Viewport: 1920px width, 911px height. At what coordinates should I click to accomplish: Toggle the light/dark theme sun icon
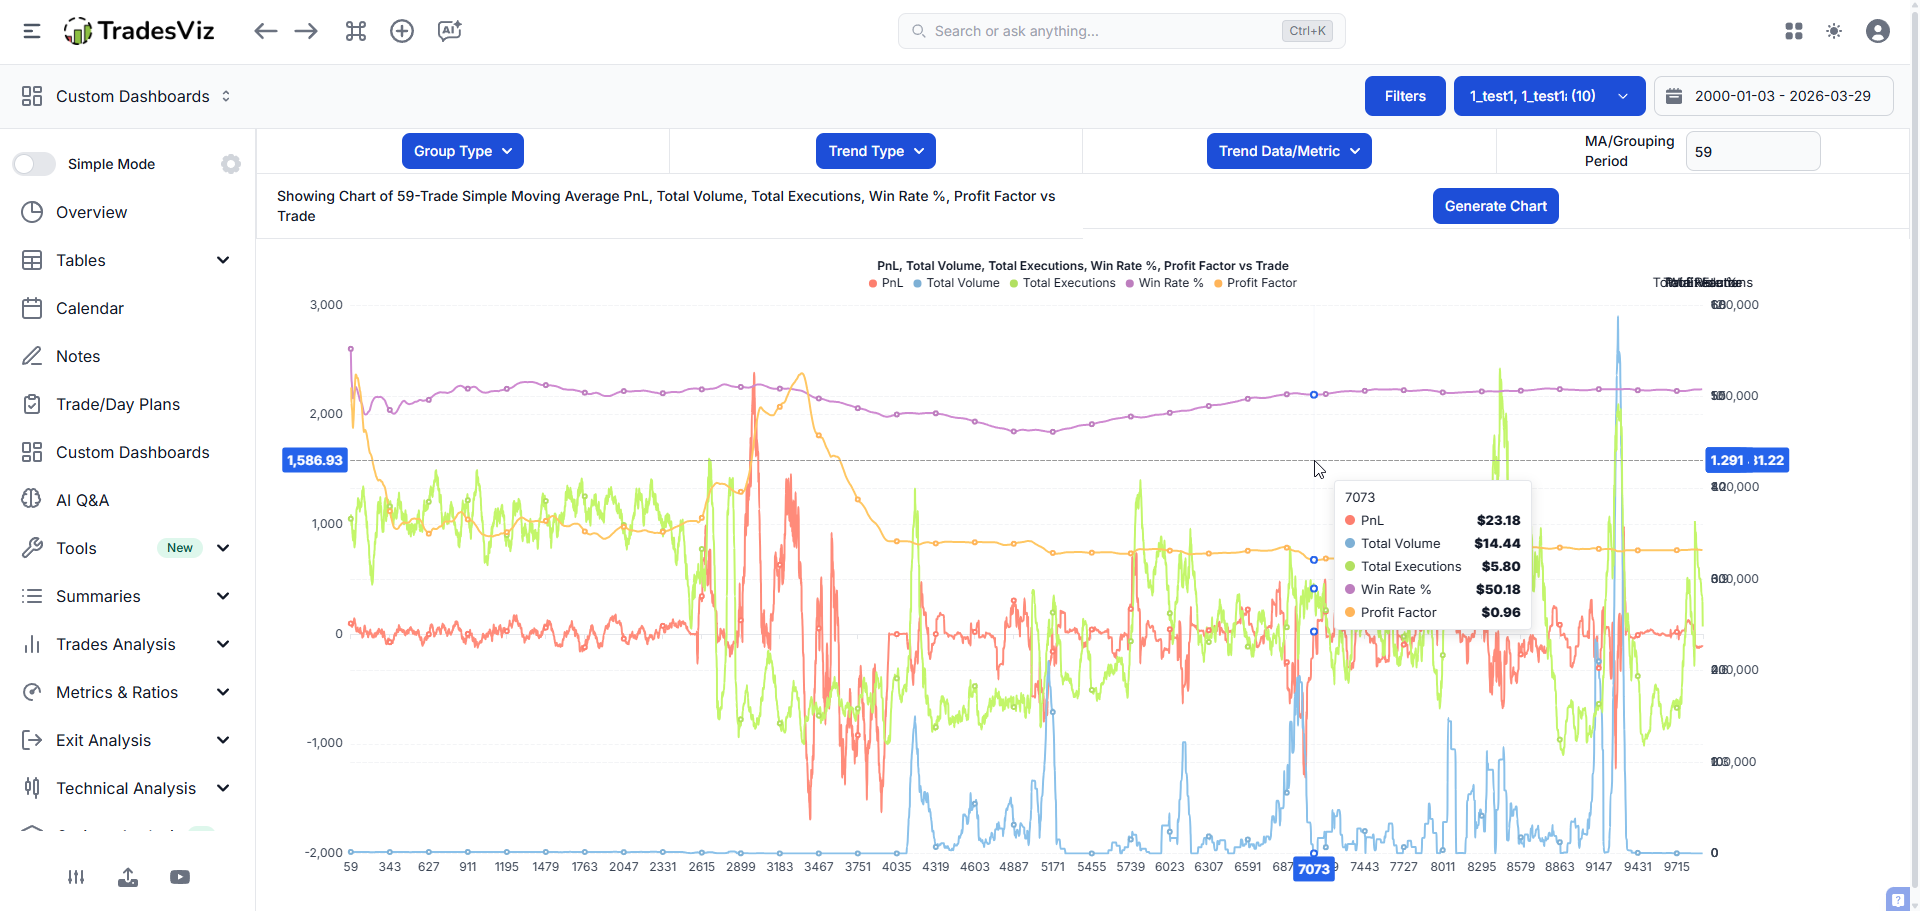point(1834,31)
